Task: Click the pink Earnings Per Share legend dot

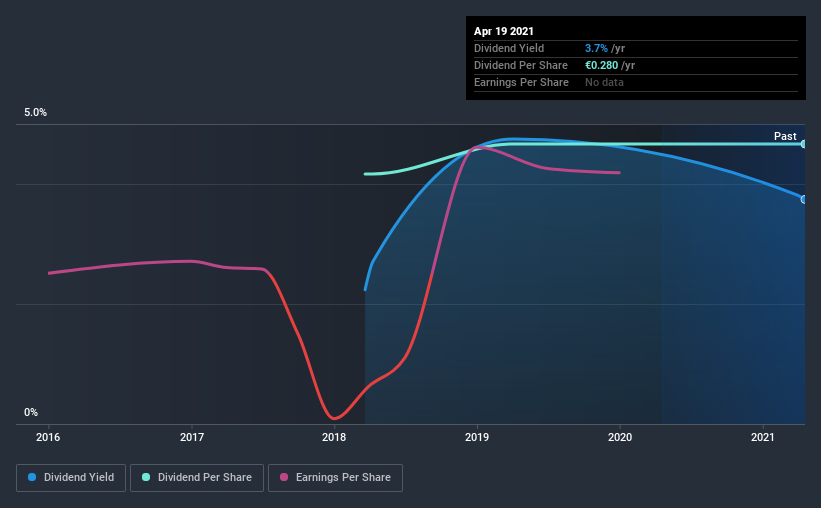Action: [x=284, y=477]
